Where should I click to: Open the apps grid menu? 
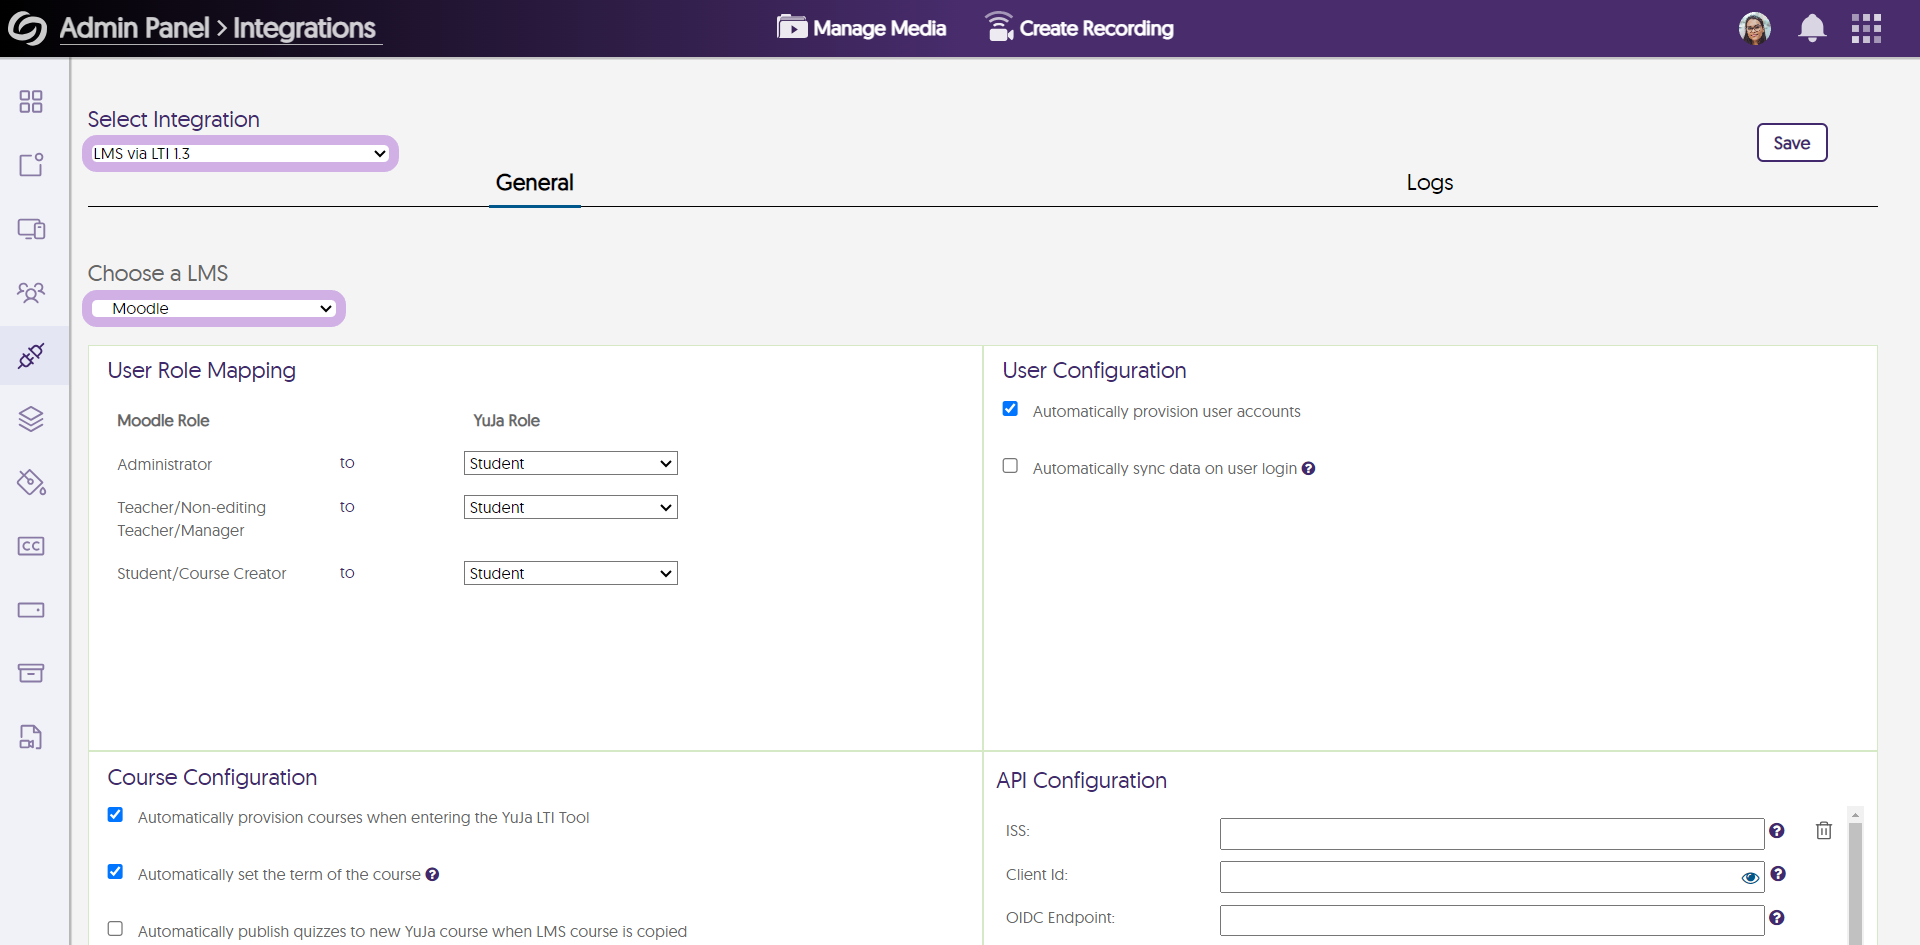[1866, 28]
